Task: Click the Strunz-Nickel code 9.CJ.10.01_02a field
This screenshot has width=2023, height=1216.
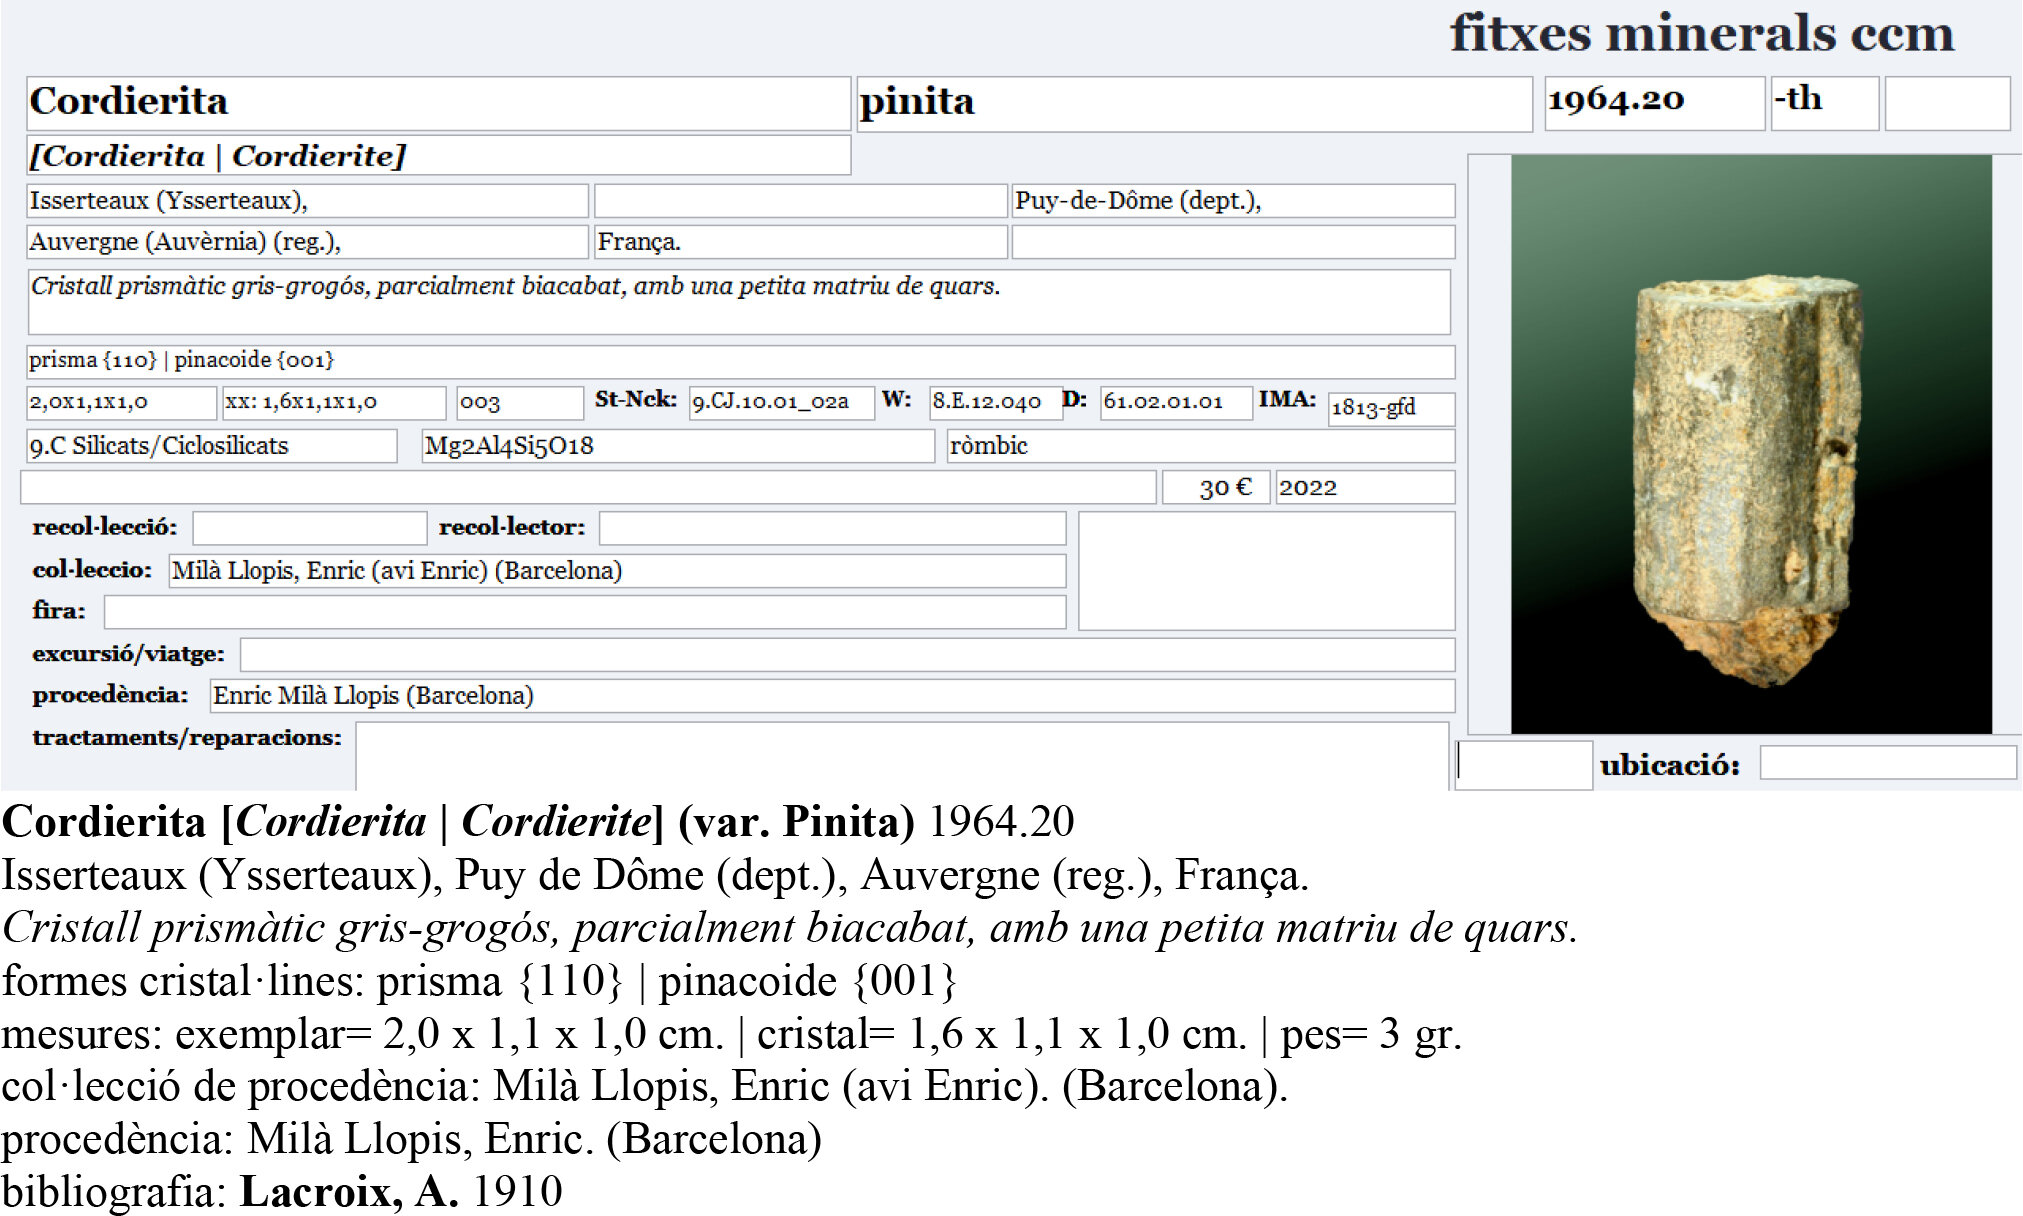Action: point(781,402)
